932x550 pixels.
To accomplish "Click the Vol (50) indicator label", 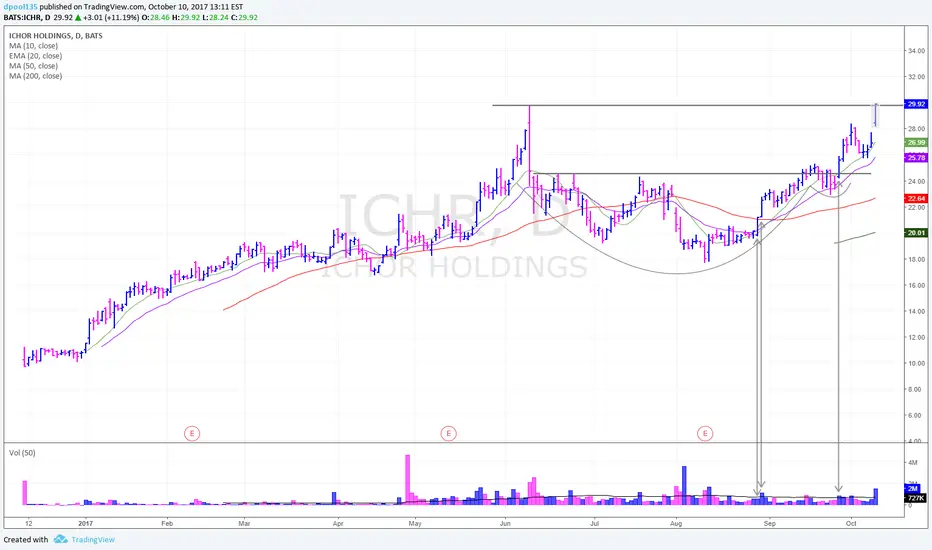I will click(22, 453).
